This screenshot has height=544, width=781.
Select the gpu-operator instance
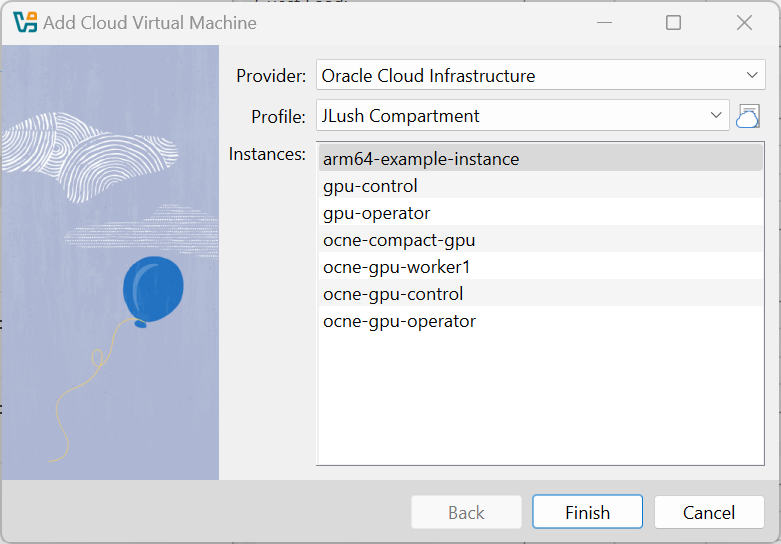(x=377, y=213)
